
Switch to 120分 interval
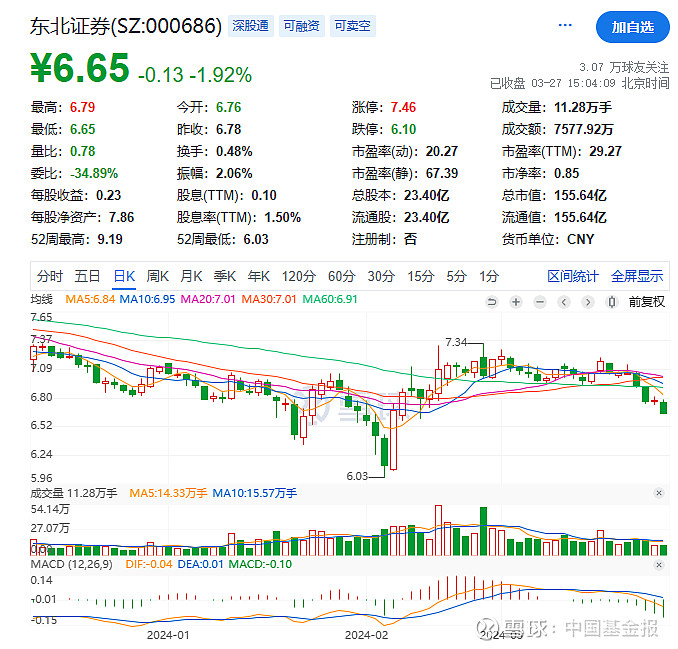pyautogui.click(x=299, y=276)
